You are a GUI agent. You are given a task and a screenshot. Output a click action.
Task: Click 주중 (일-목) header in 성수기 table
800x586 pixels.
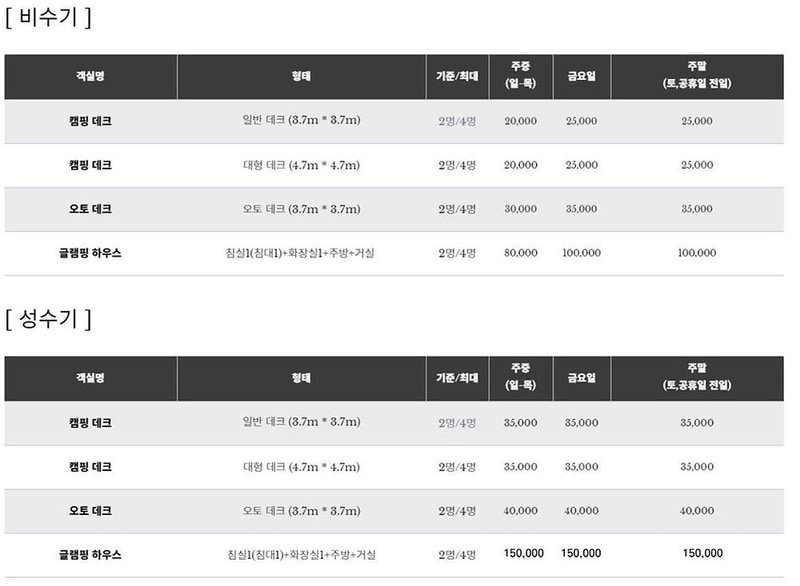point(521,378)
